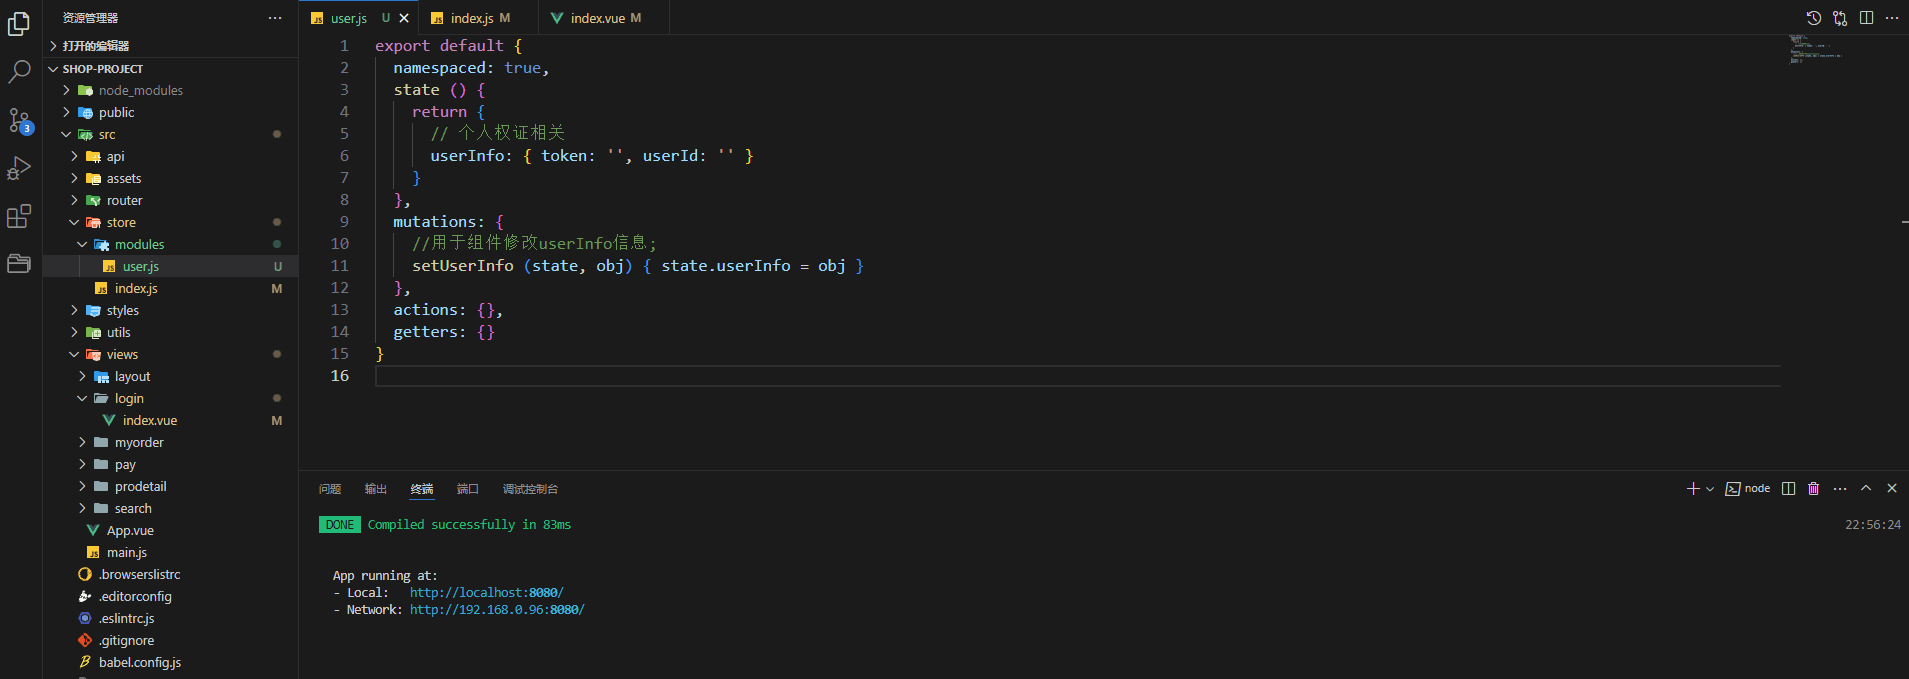The image size is (1909, 679).
Task: Expand the layout folder
Action: pos(170,376)
